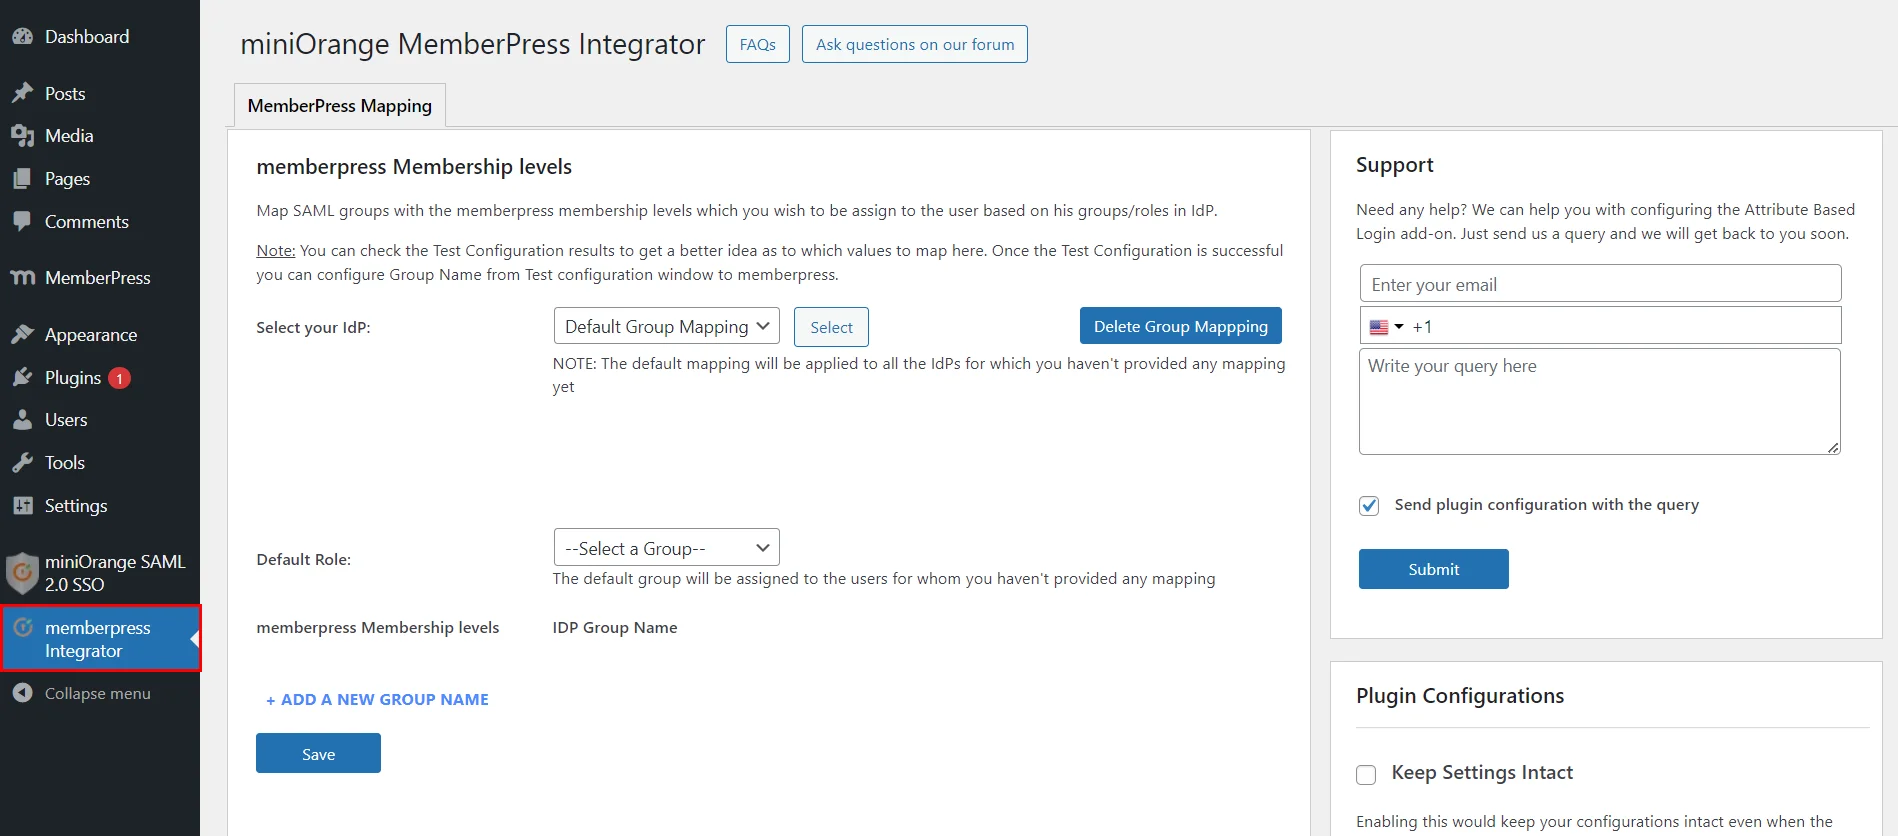The width and height of the screenshot is (1898, 836).
Task: Click the Enter your email field
Action: [x=1600, y=284]
